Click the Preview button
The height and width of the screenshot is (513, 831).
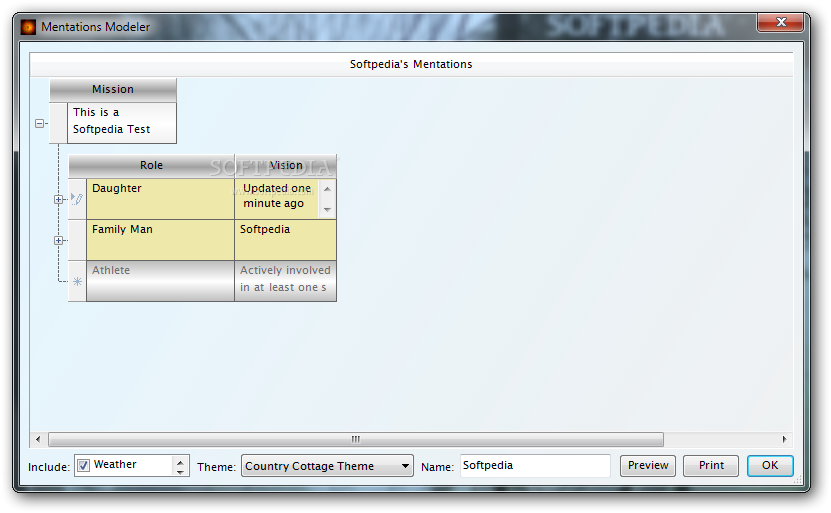click(x=648, y=466)
